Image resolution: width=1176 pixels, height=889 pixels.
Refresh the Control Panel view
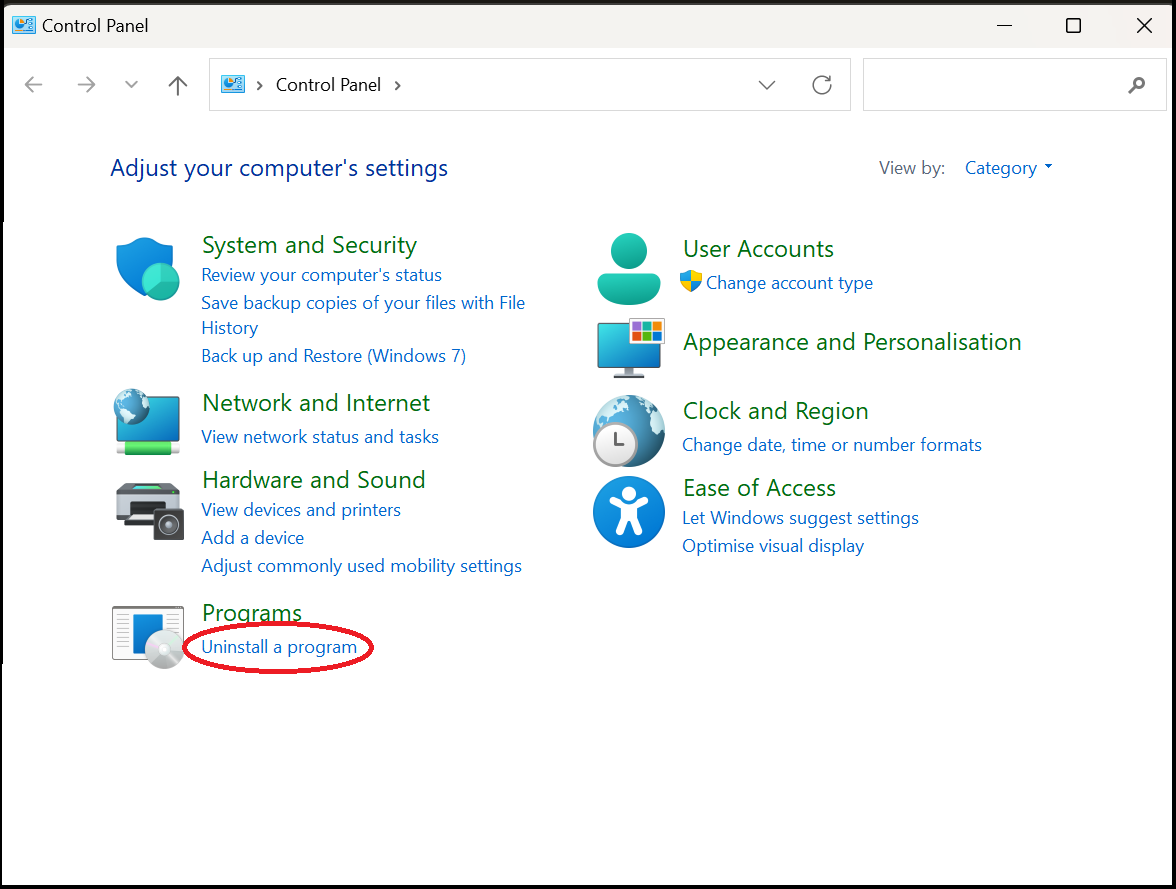click(822, 85)
